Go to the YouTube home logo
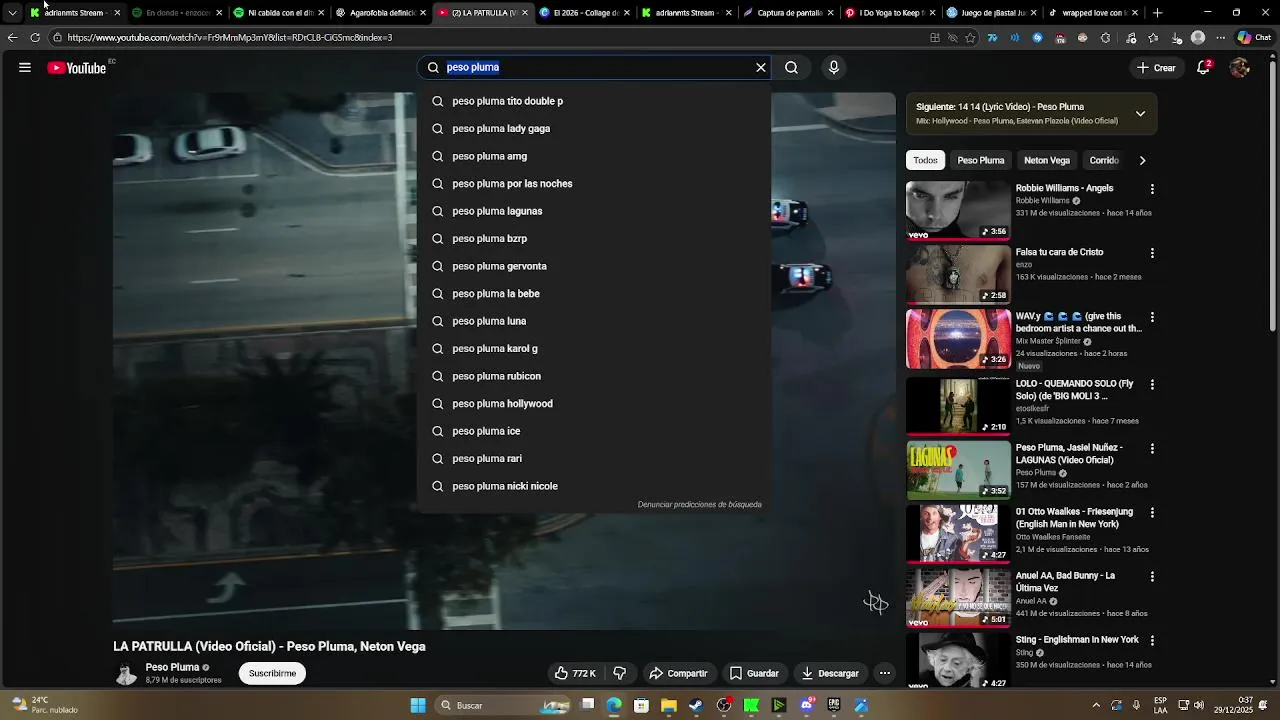The height and width of the screenshot is (720, 1280). tap(77, 68)
